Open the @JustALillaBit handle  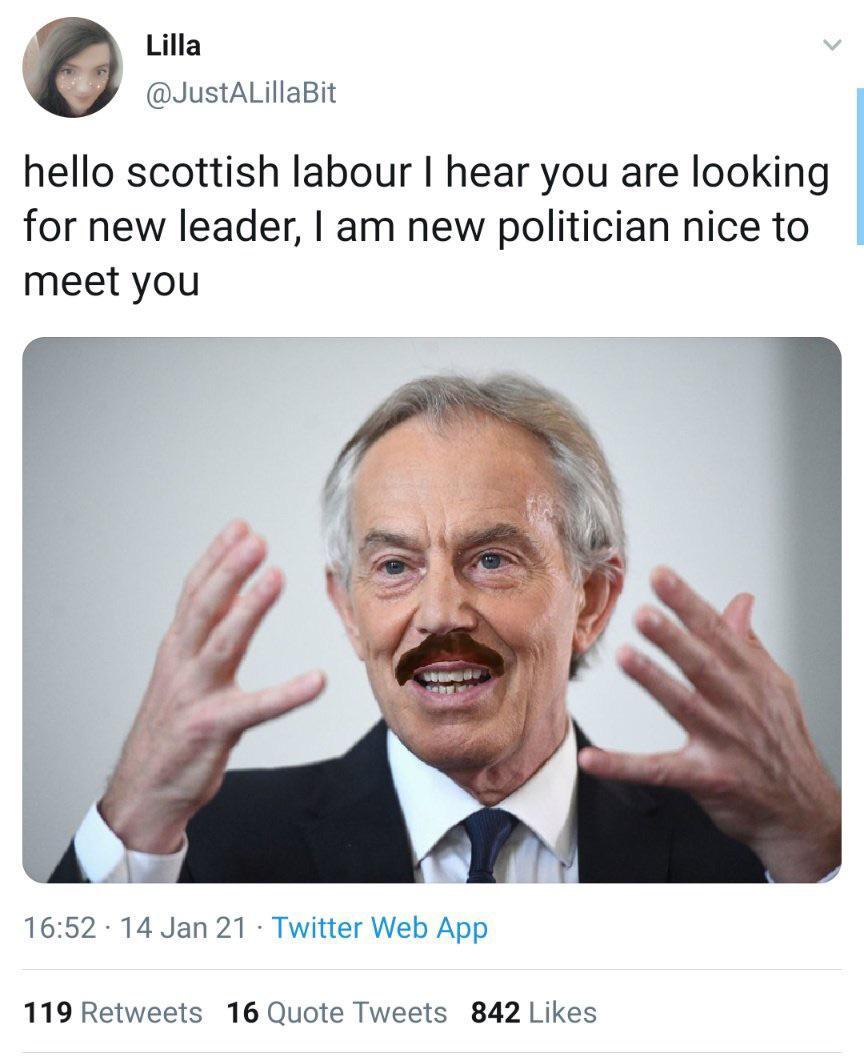point(241,93)
